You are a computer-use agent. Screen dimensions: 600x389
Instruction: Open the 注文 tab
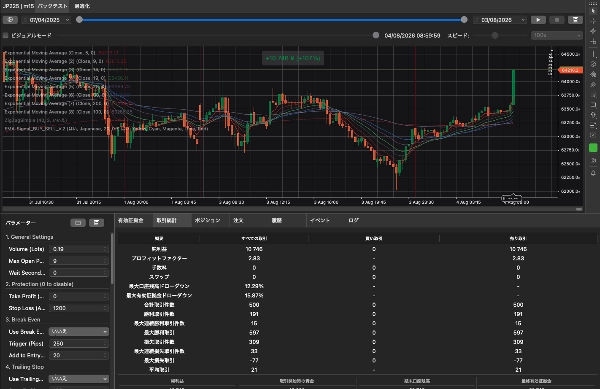pos(238,220)
